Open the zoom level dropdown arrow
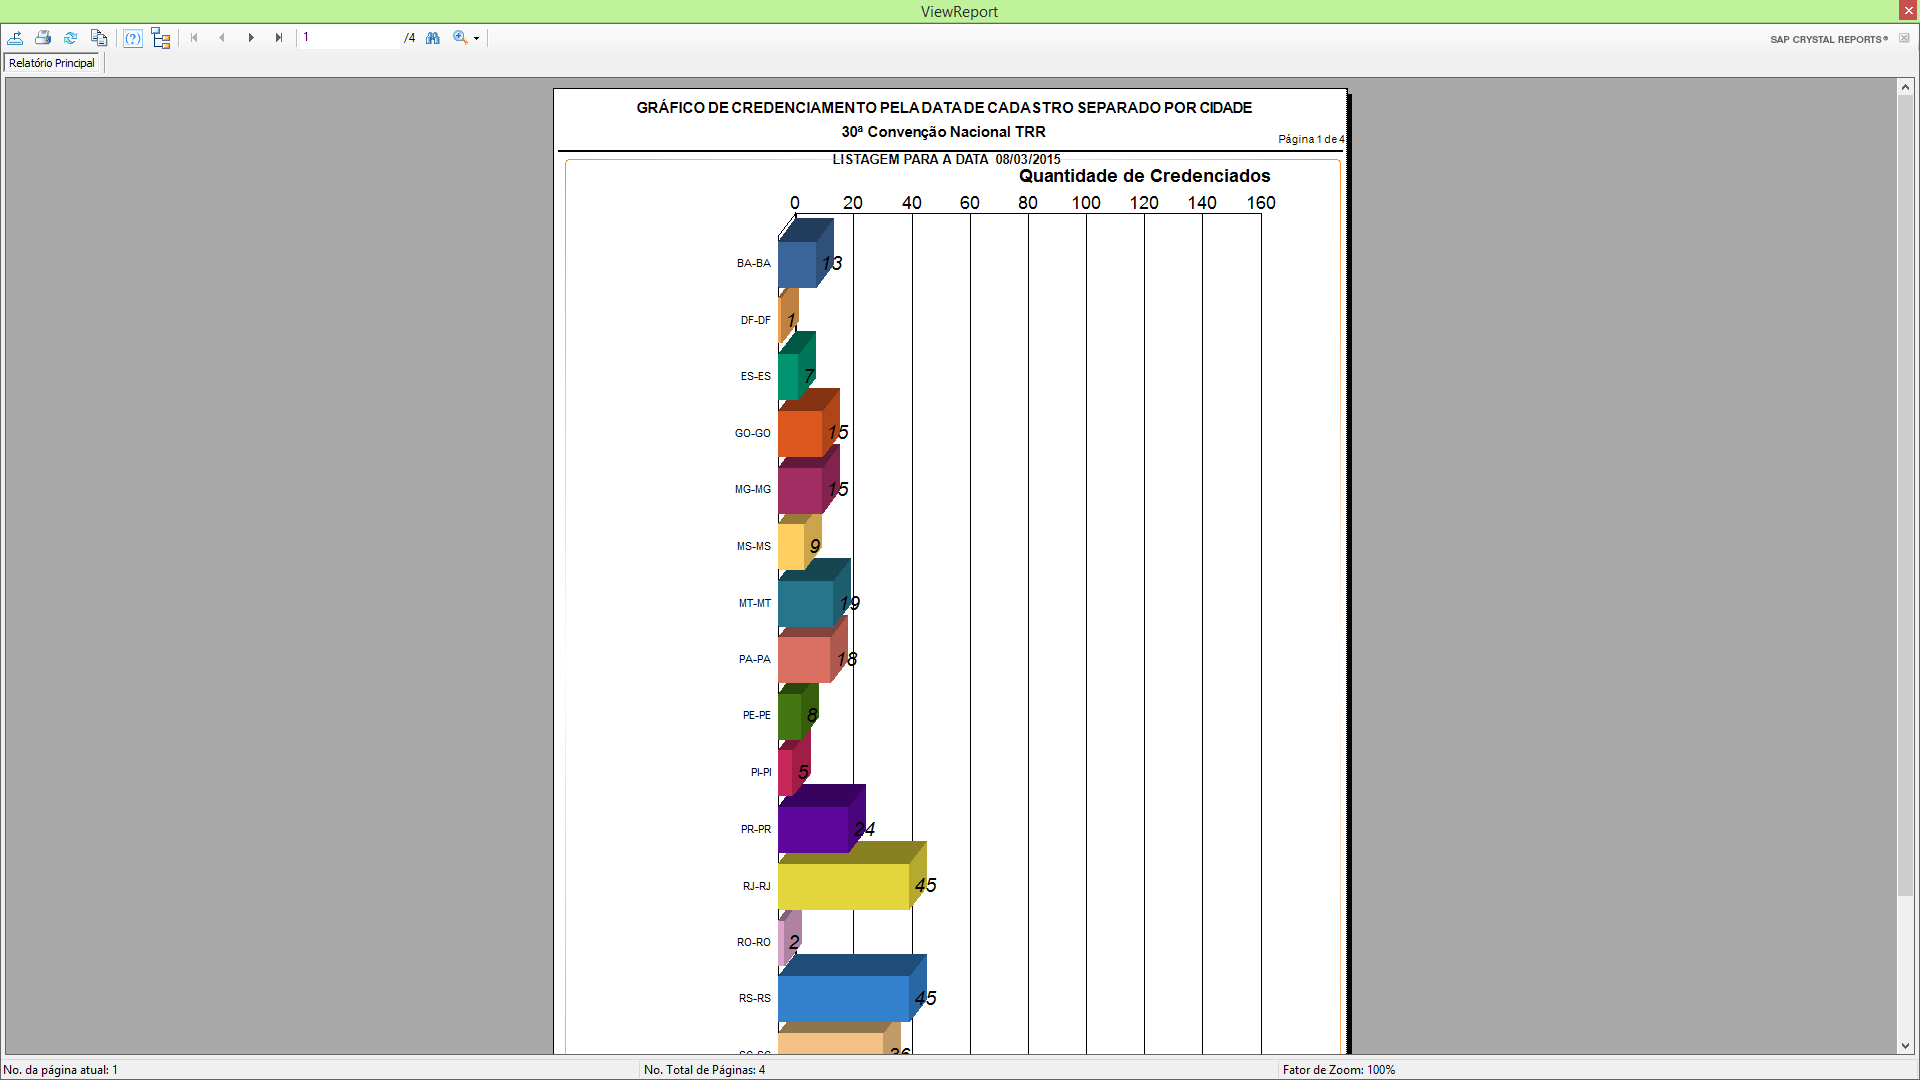Screen dimensions: 1920x1080 point(477,39)
